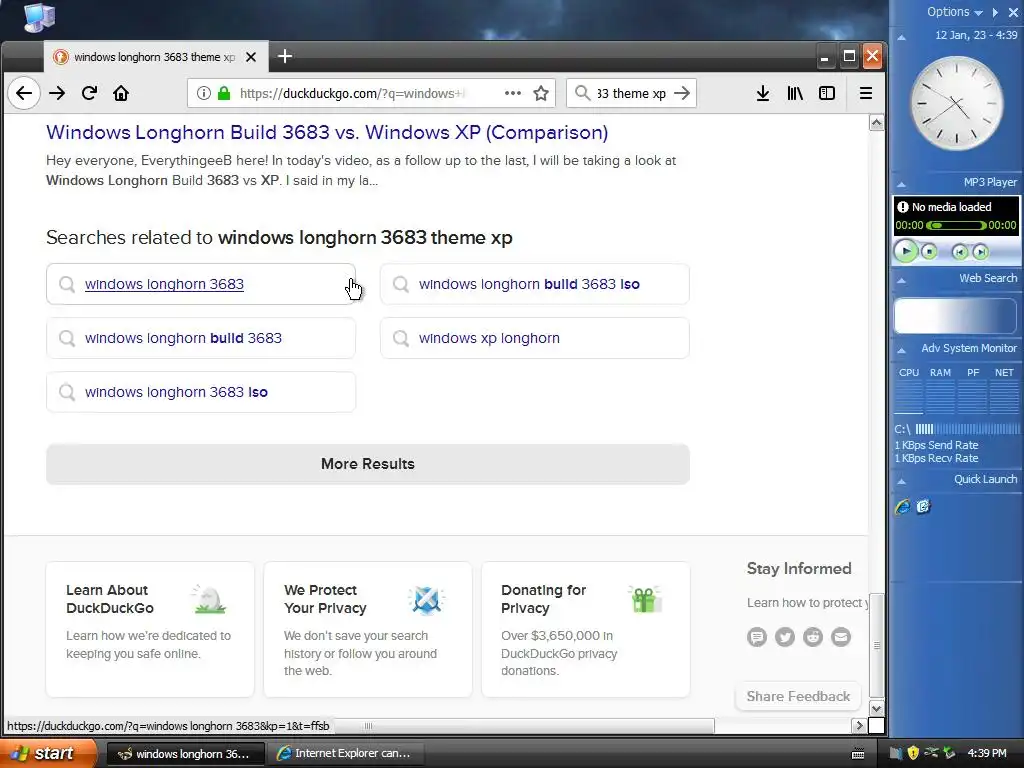The width and height of the screenshot is (1024, 768).
Task: Search related: windows longhorn 3683 iso
Action: click(x=201, y=392)
